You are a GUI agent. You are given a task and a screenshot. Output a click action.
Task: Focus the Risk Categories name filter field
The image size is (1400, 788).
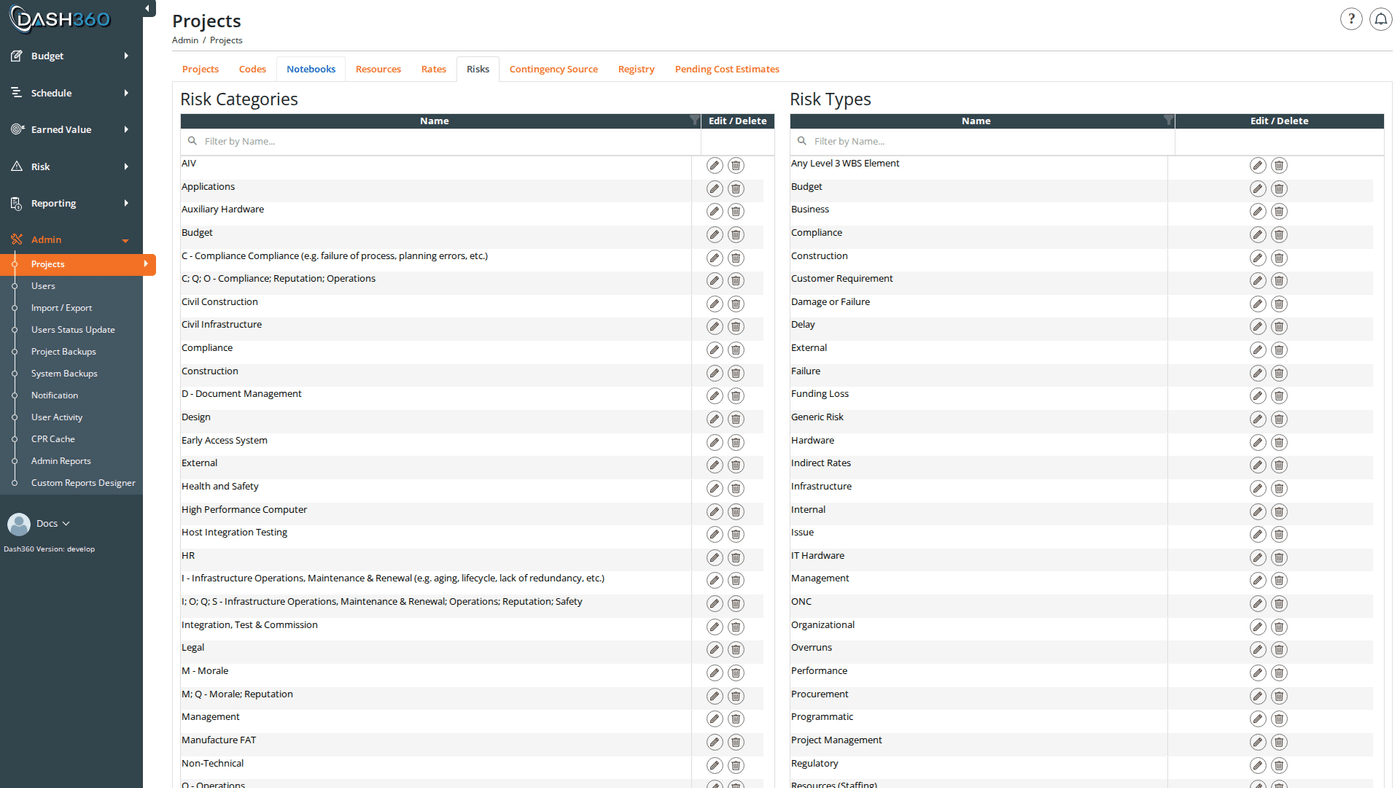click(440, 141)
